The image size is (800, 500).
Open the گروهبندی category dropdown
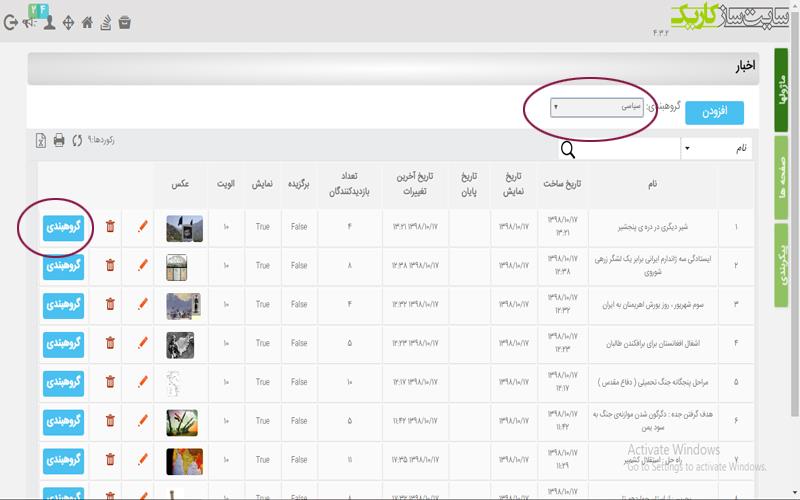pos(596,107)
